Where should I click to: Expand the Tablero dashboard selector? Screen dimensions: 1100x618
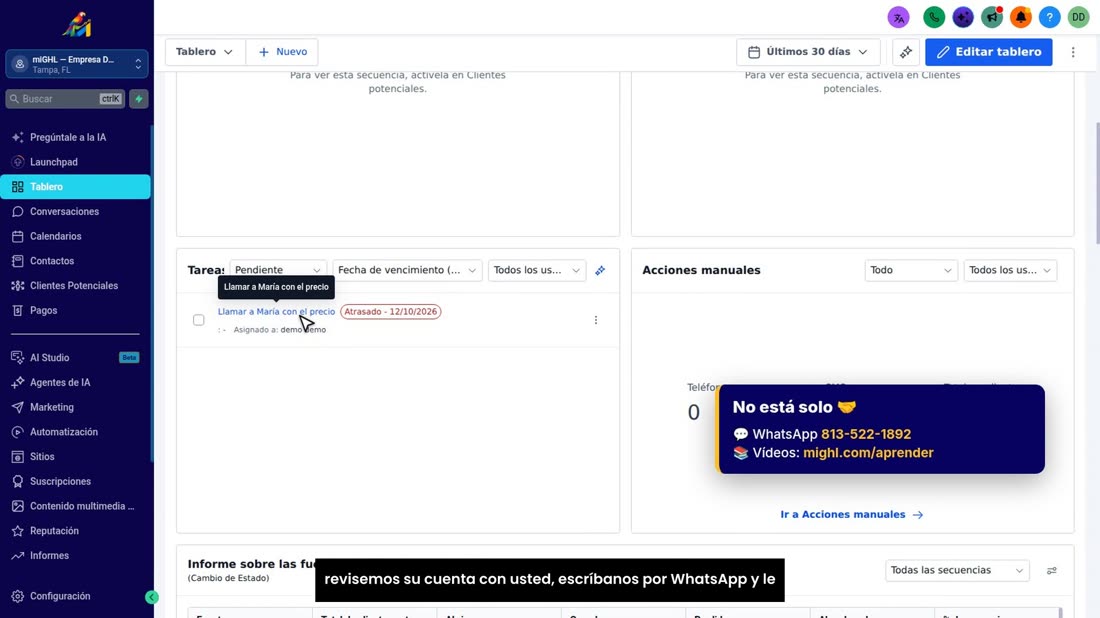[205, 52]
